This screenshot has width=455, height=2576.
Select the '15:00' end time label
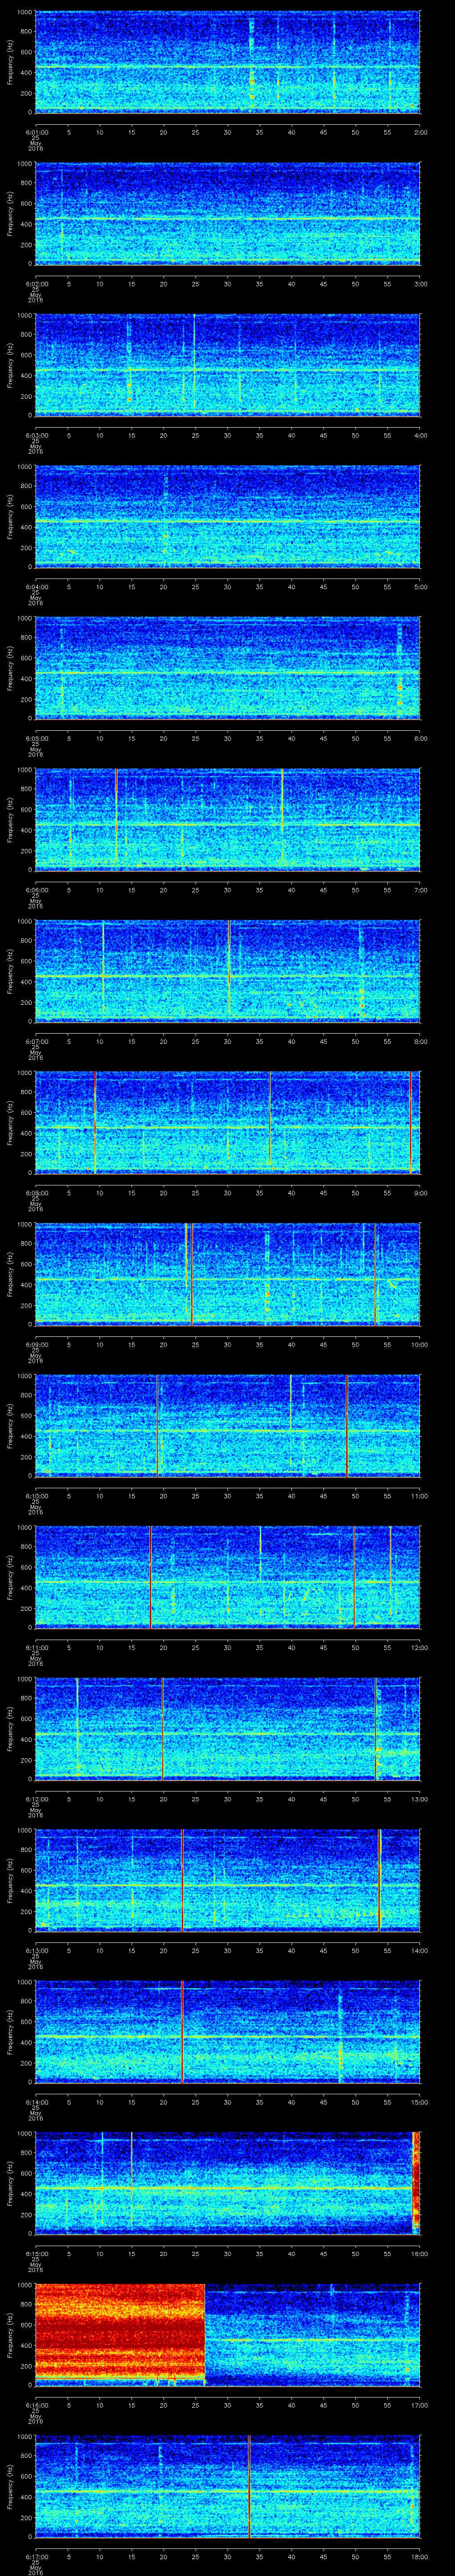[420, 2101]
